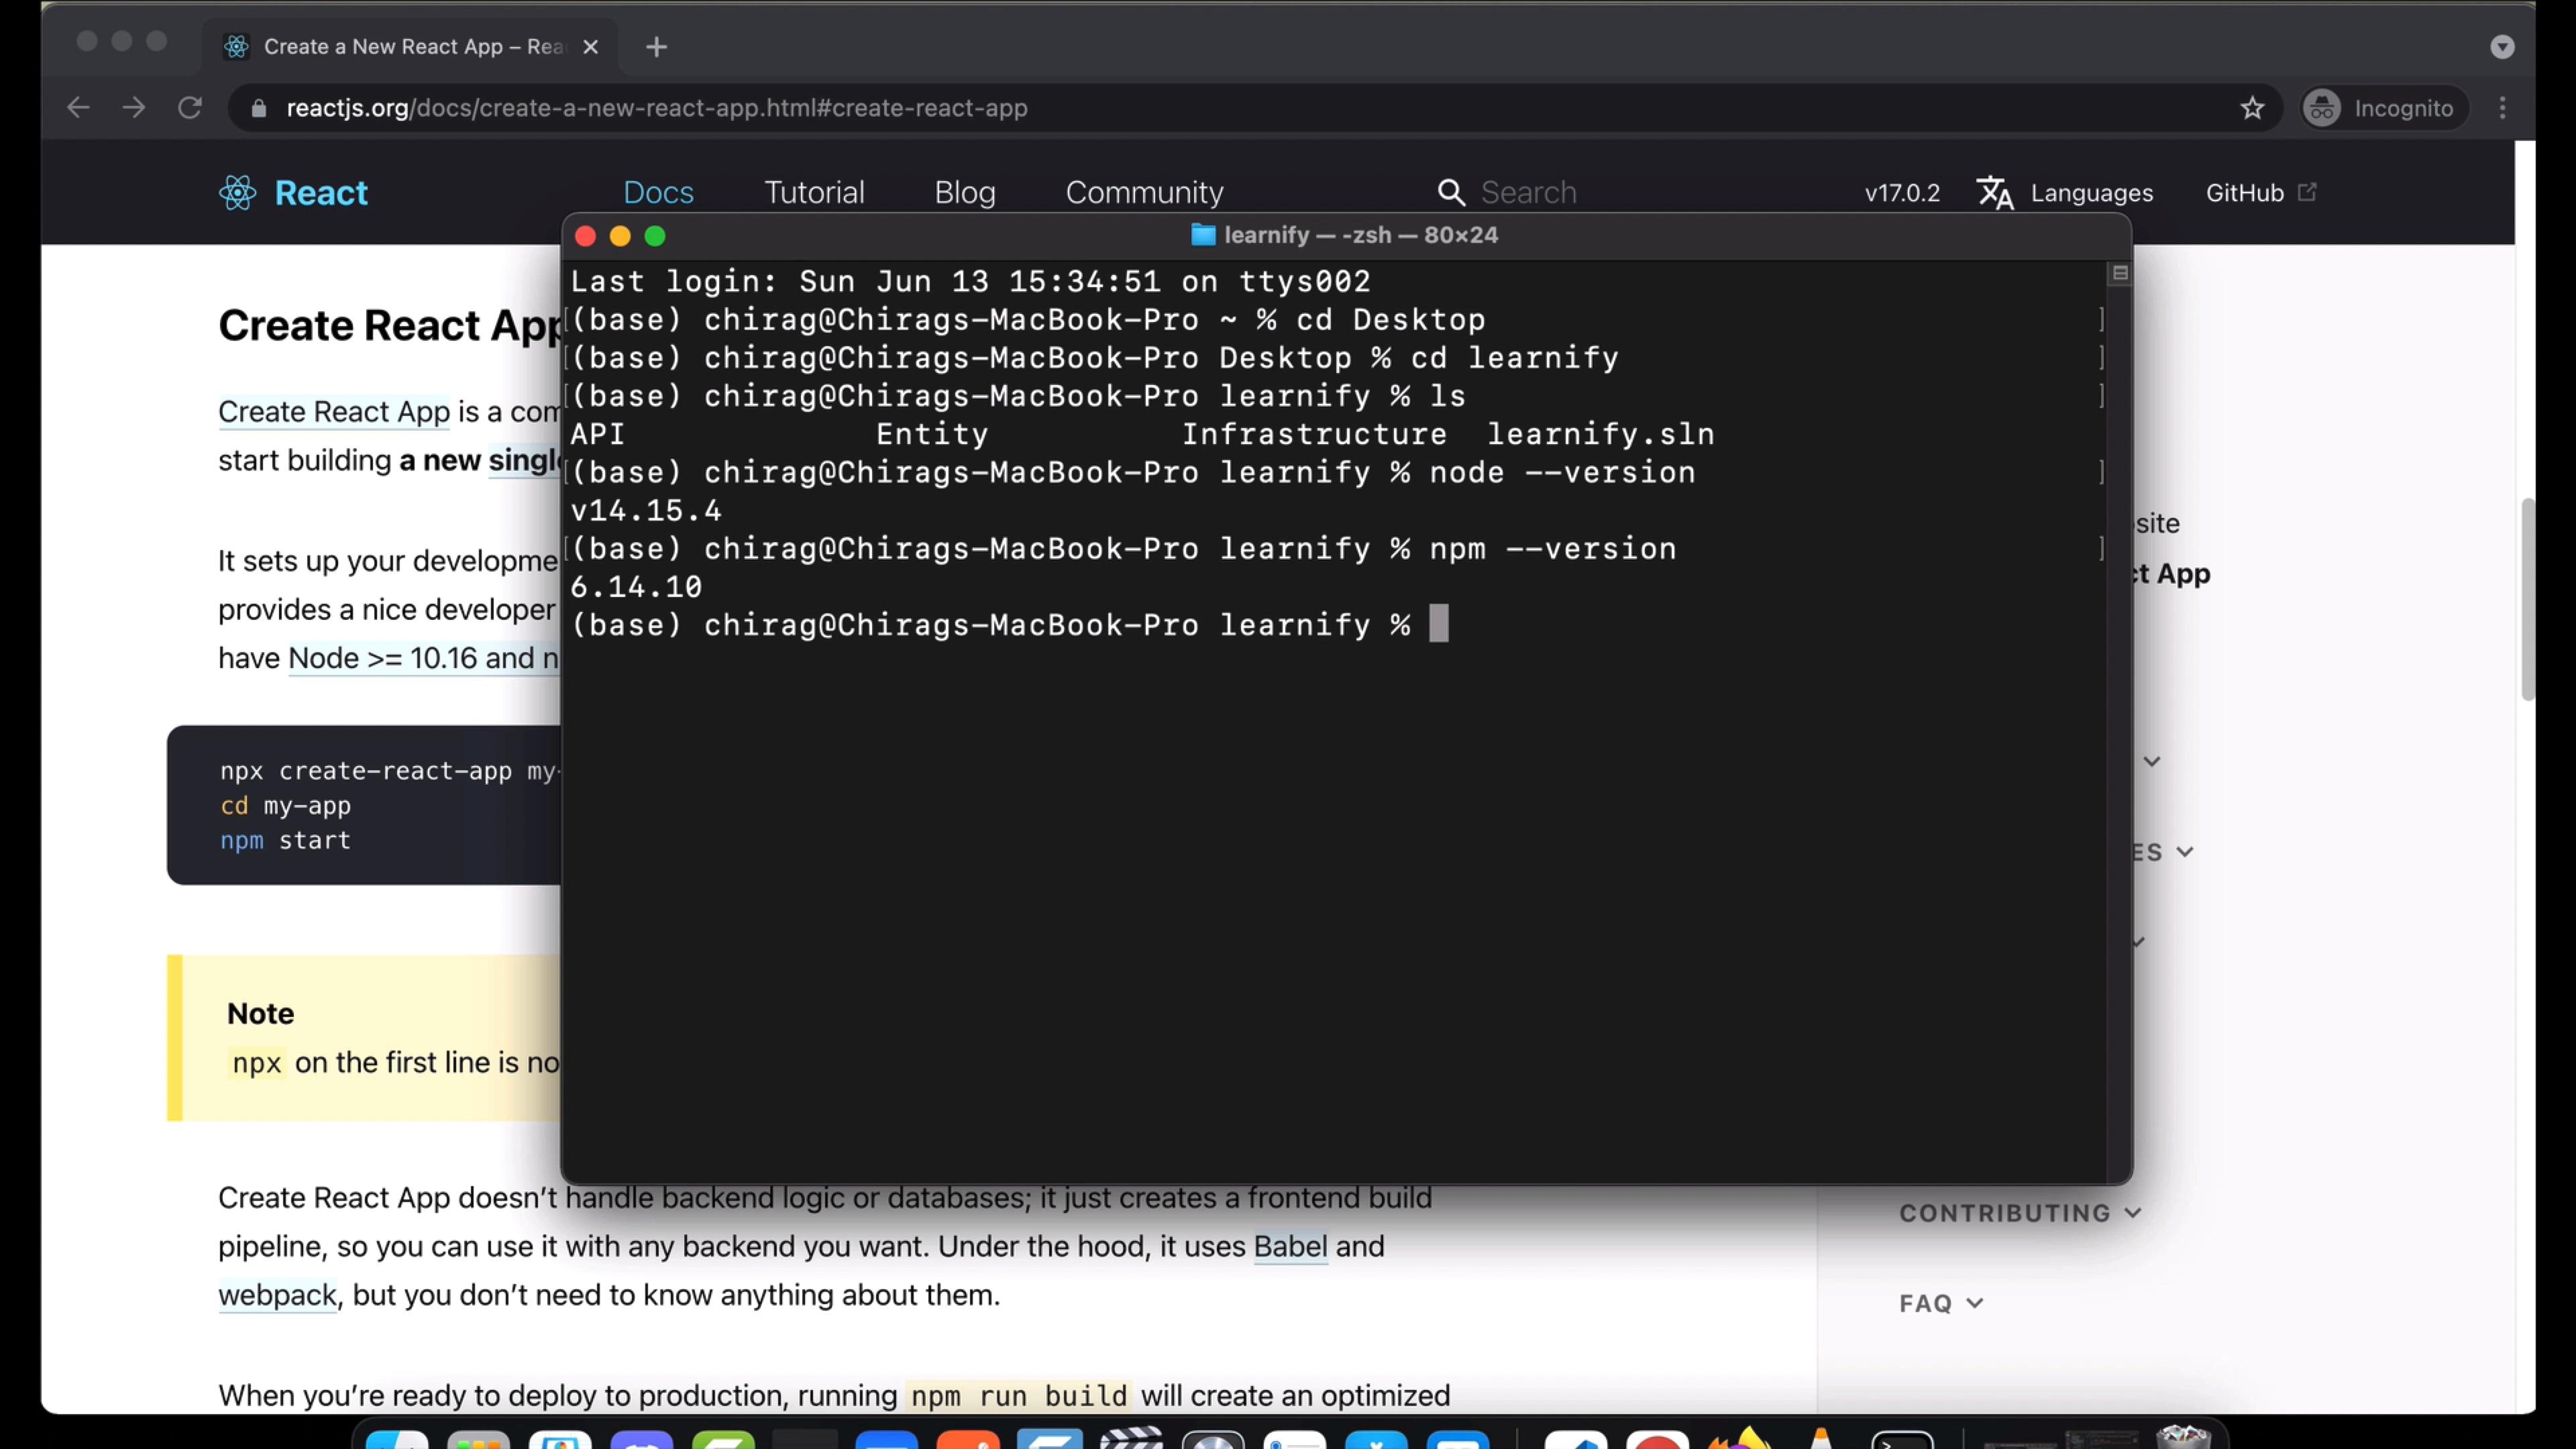Click the npm run build inline code
The width and height of the screenshot is (2576, 1449).
(1019, 1396)
